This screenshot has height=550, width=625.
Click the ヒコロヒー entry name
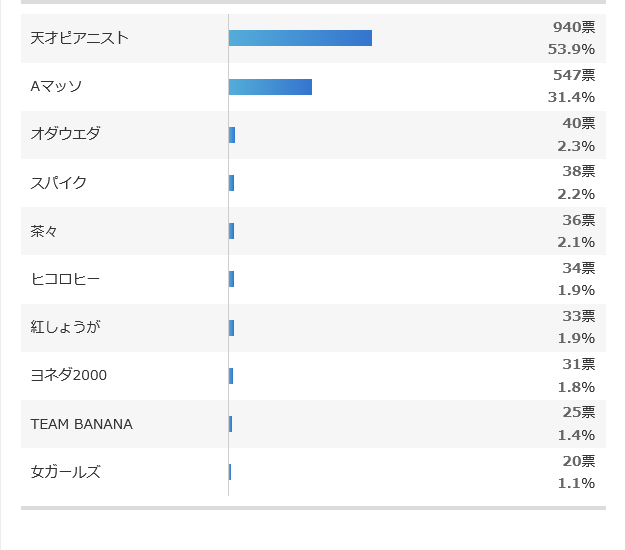65,279
